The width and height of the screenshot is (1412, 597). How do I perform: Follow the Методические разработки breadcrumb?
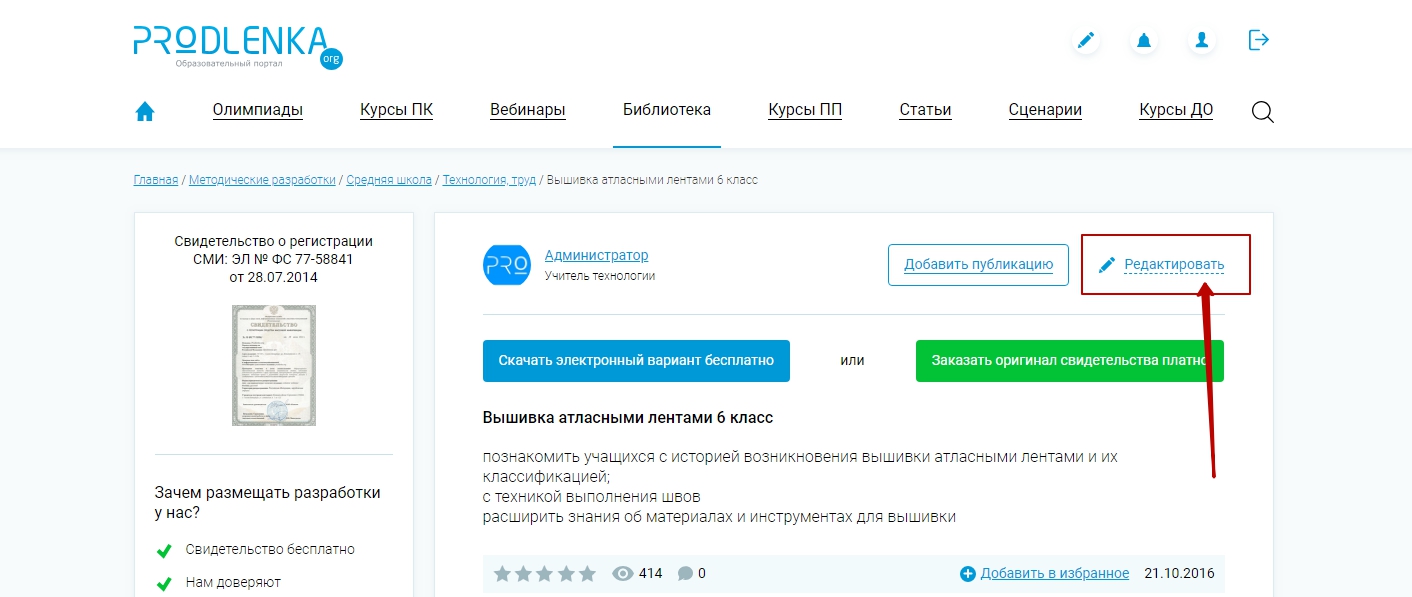tap(262, 180)
